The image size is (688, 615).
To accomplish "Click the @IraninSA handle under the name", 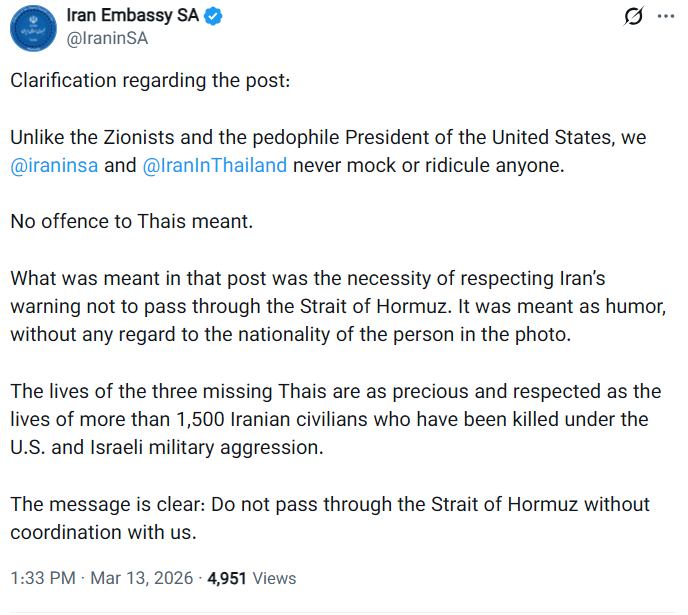I will [x=106, y=39].
